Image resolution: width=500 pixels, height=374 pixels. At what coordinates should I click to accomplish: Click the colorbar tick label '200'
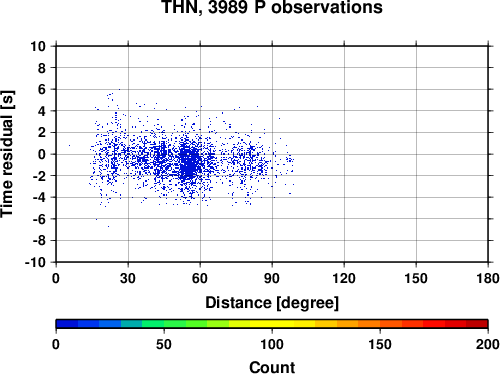(488, 344)
